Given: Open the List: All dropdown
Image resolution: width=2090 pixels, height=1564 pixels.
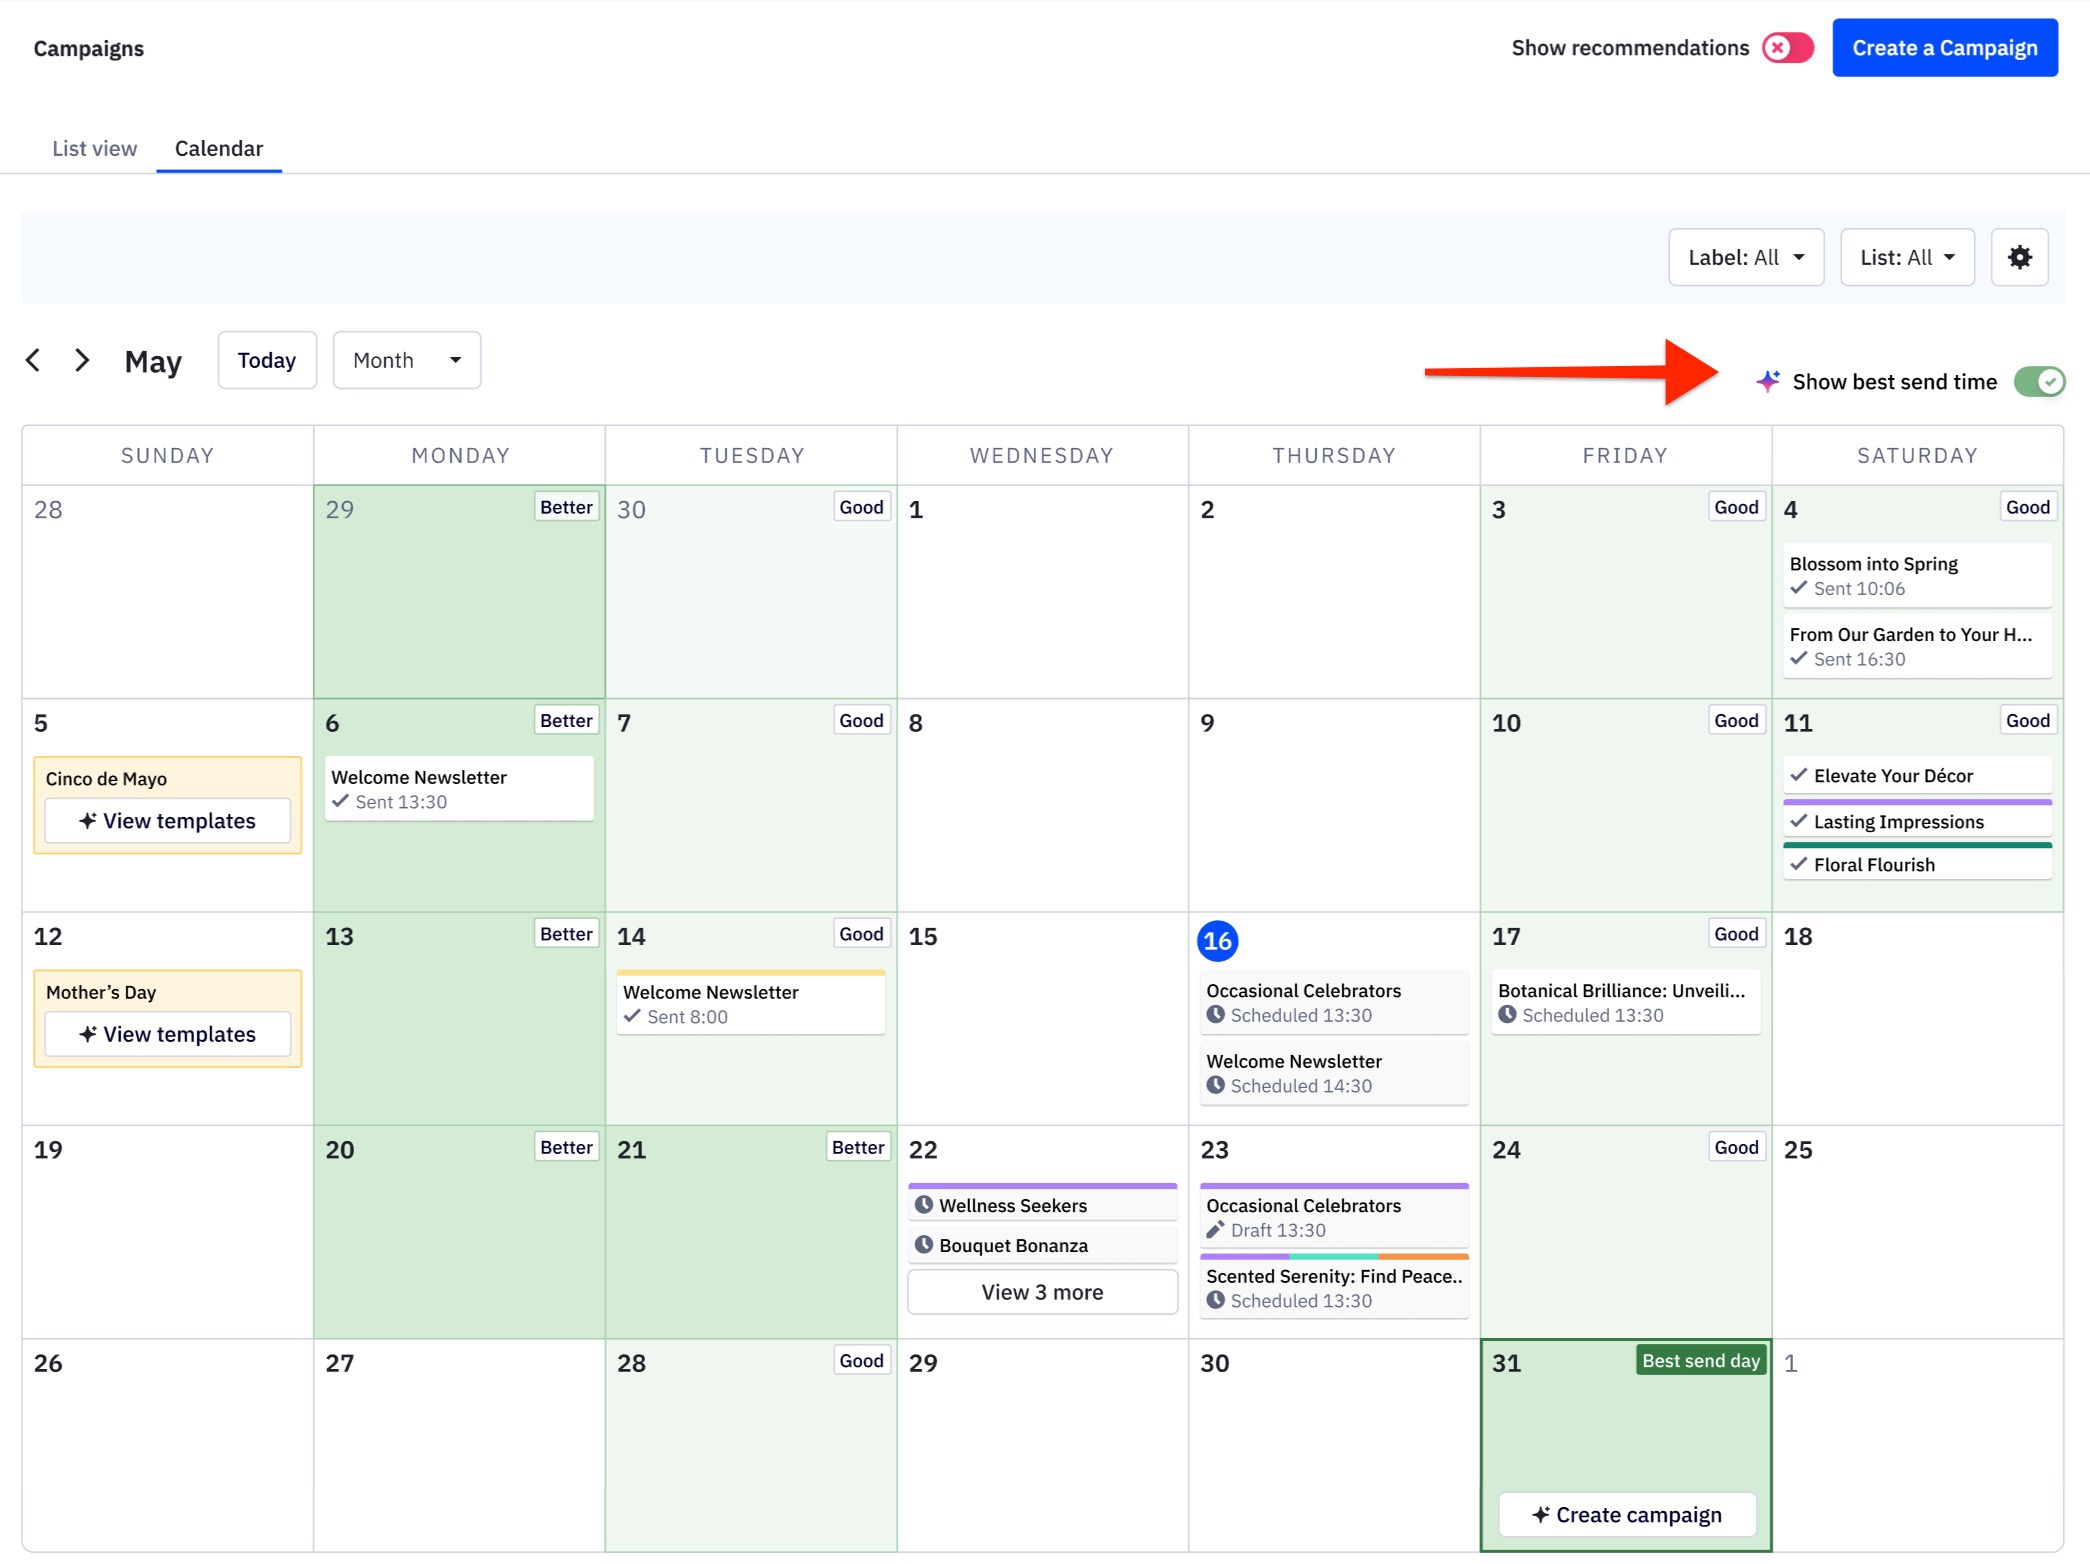Looking at the screenshot, I should point(1907,257).
